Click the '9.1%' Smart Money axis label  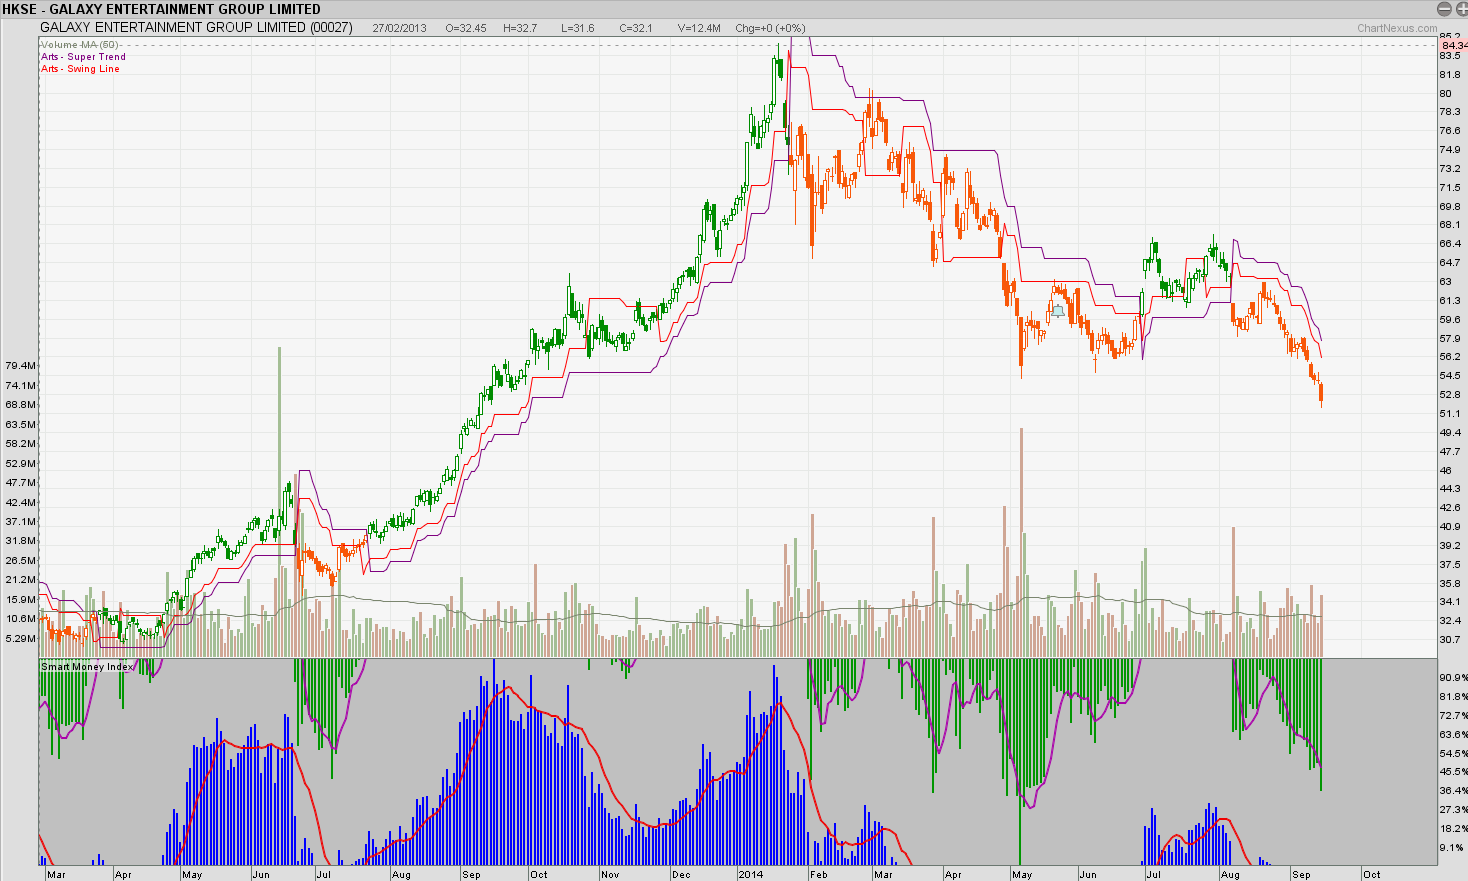(1451, 848)
